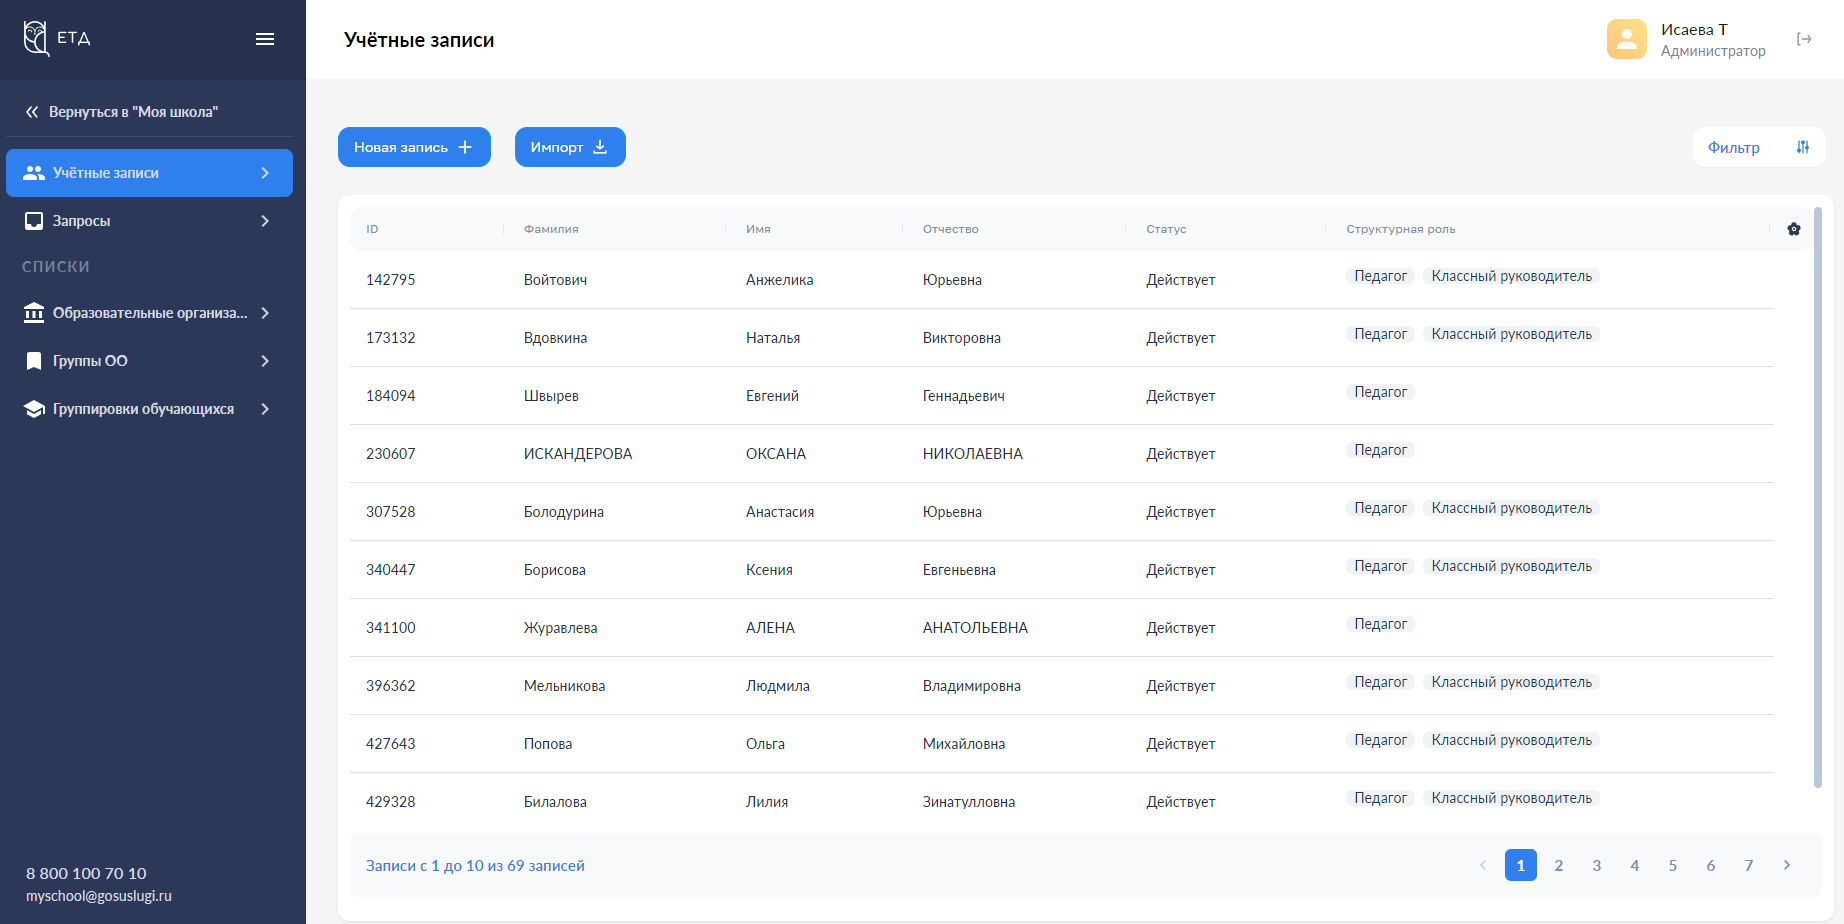Go to page 2
Image resolution: width=1844 pixels, height=924 pixels.
coord(1559,865)
